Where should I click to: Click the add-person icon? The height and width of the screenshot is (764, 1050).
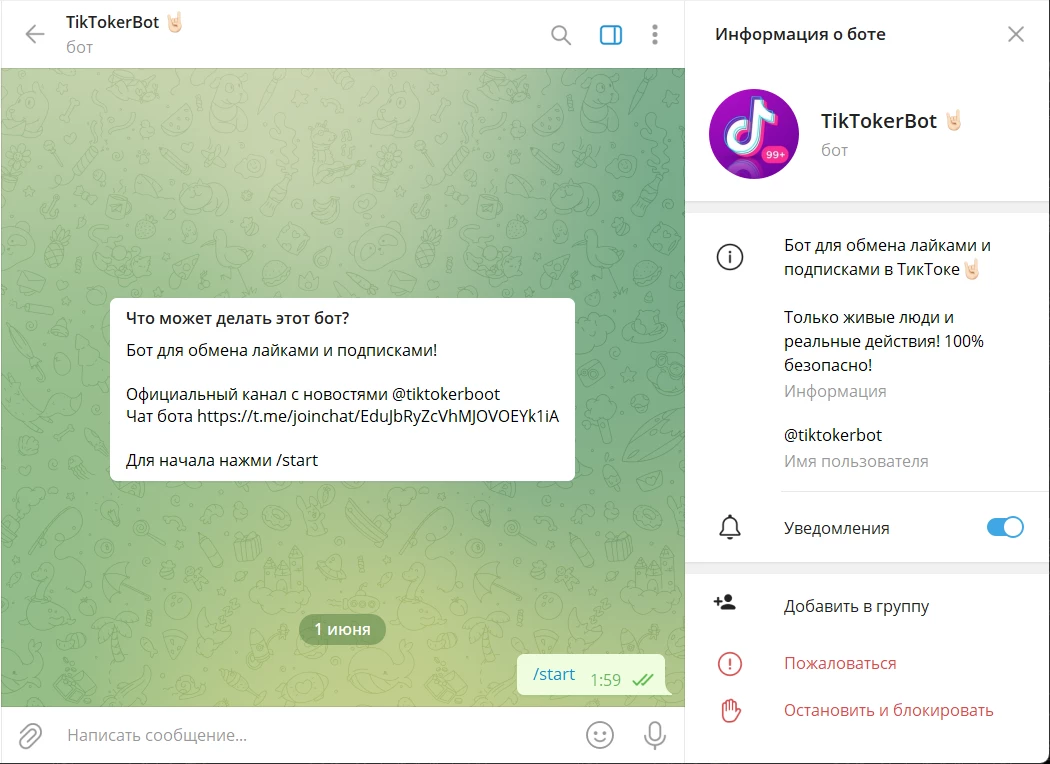click(725, 603)
